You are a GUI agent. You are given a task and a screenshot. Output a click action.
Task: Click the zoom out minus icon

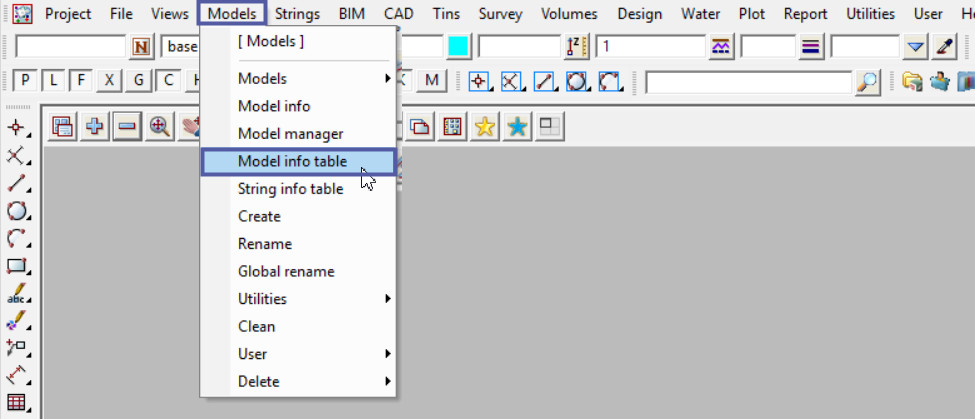coord(127,127)
